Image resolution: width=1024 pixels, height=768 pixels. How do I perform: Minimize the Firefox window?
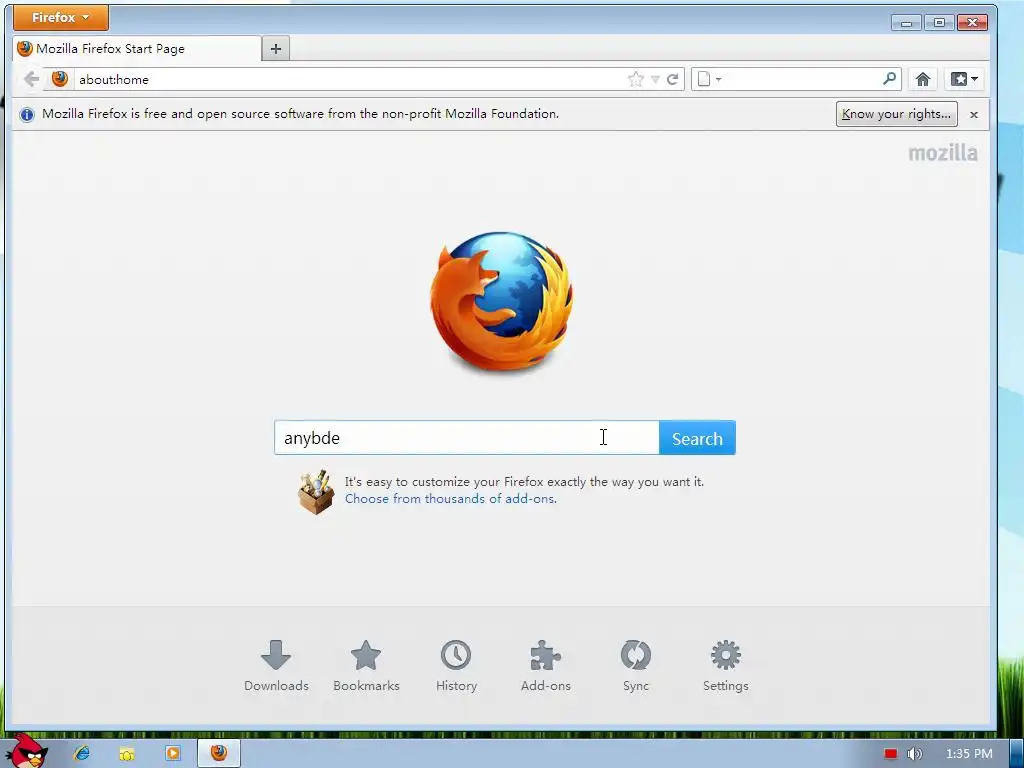[x=906, y=23]
